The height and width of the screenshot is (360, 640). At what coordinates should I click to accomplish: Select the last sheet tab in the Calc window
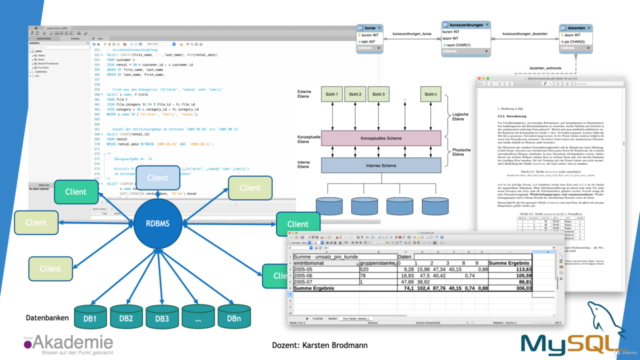tap(356, 318)
